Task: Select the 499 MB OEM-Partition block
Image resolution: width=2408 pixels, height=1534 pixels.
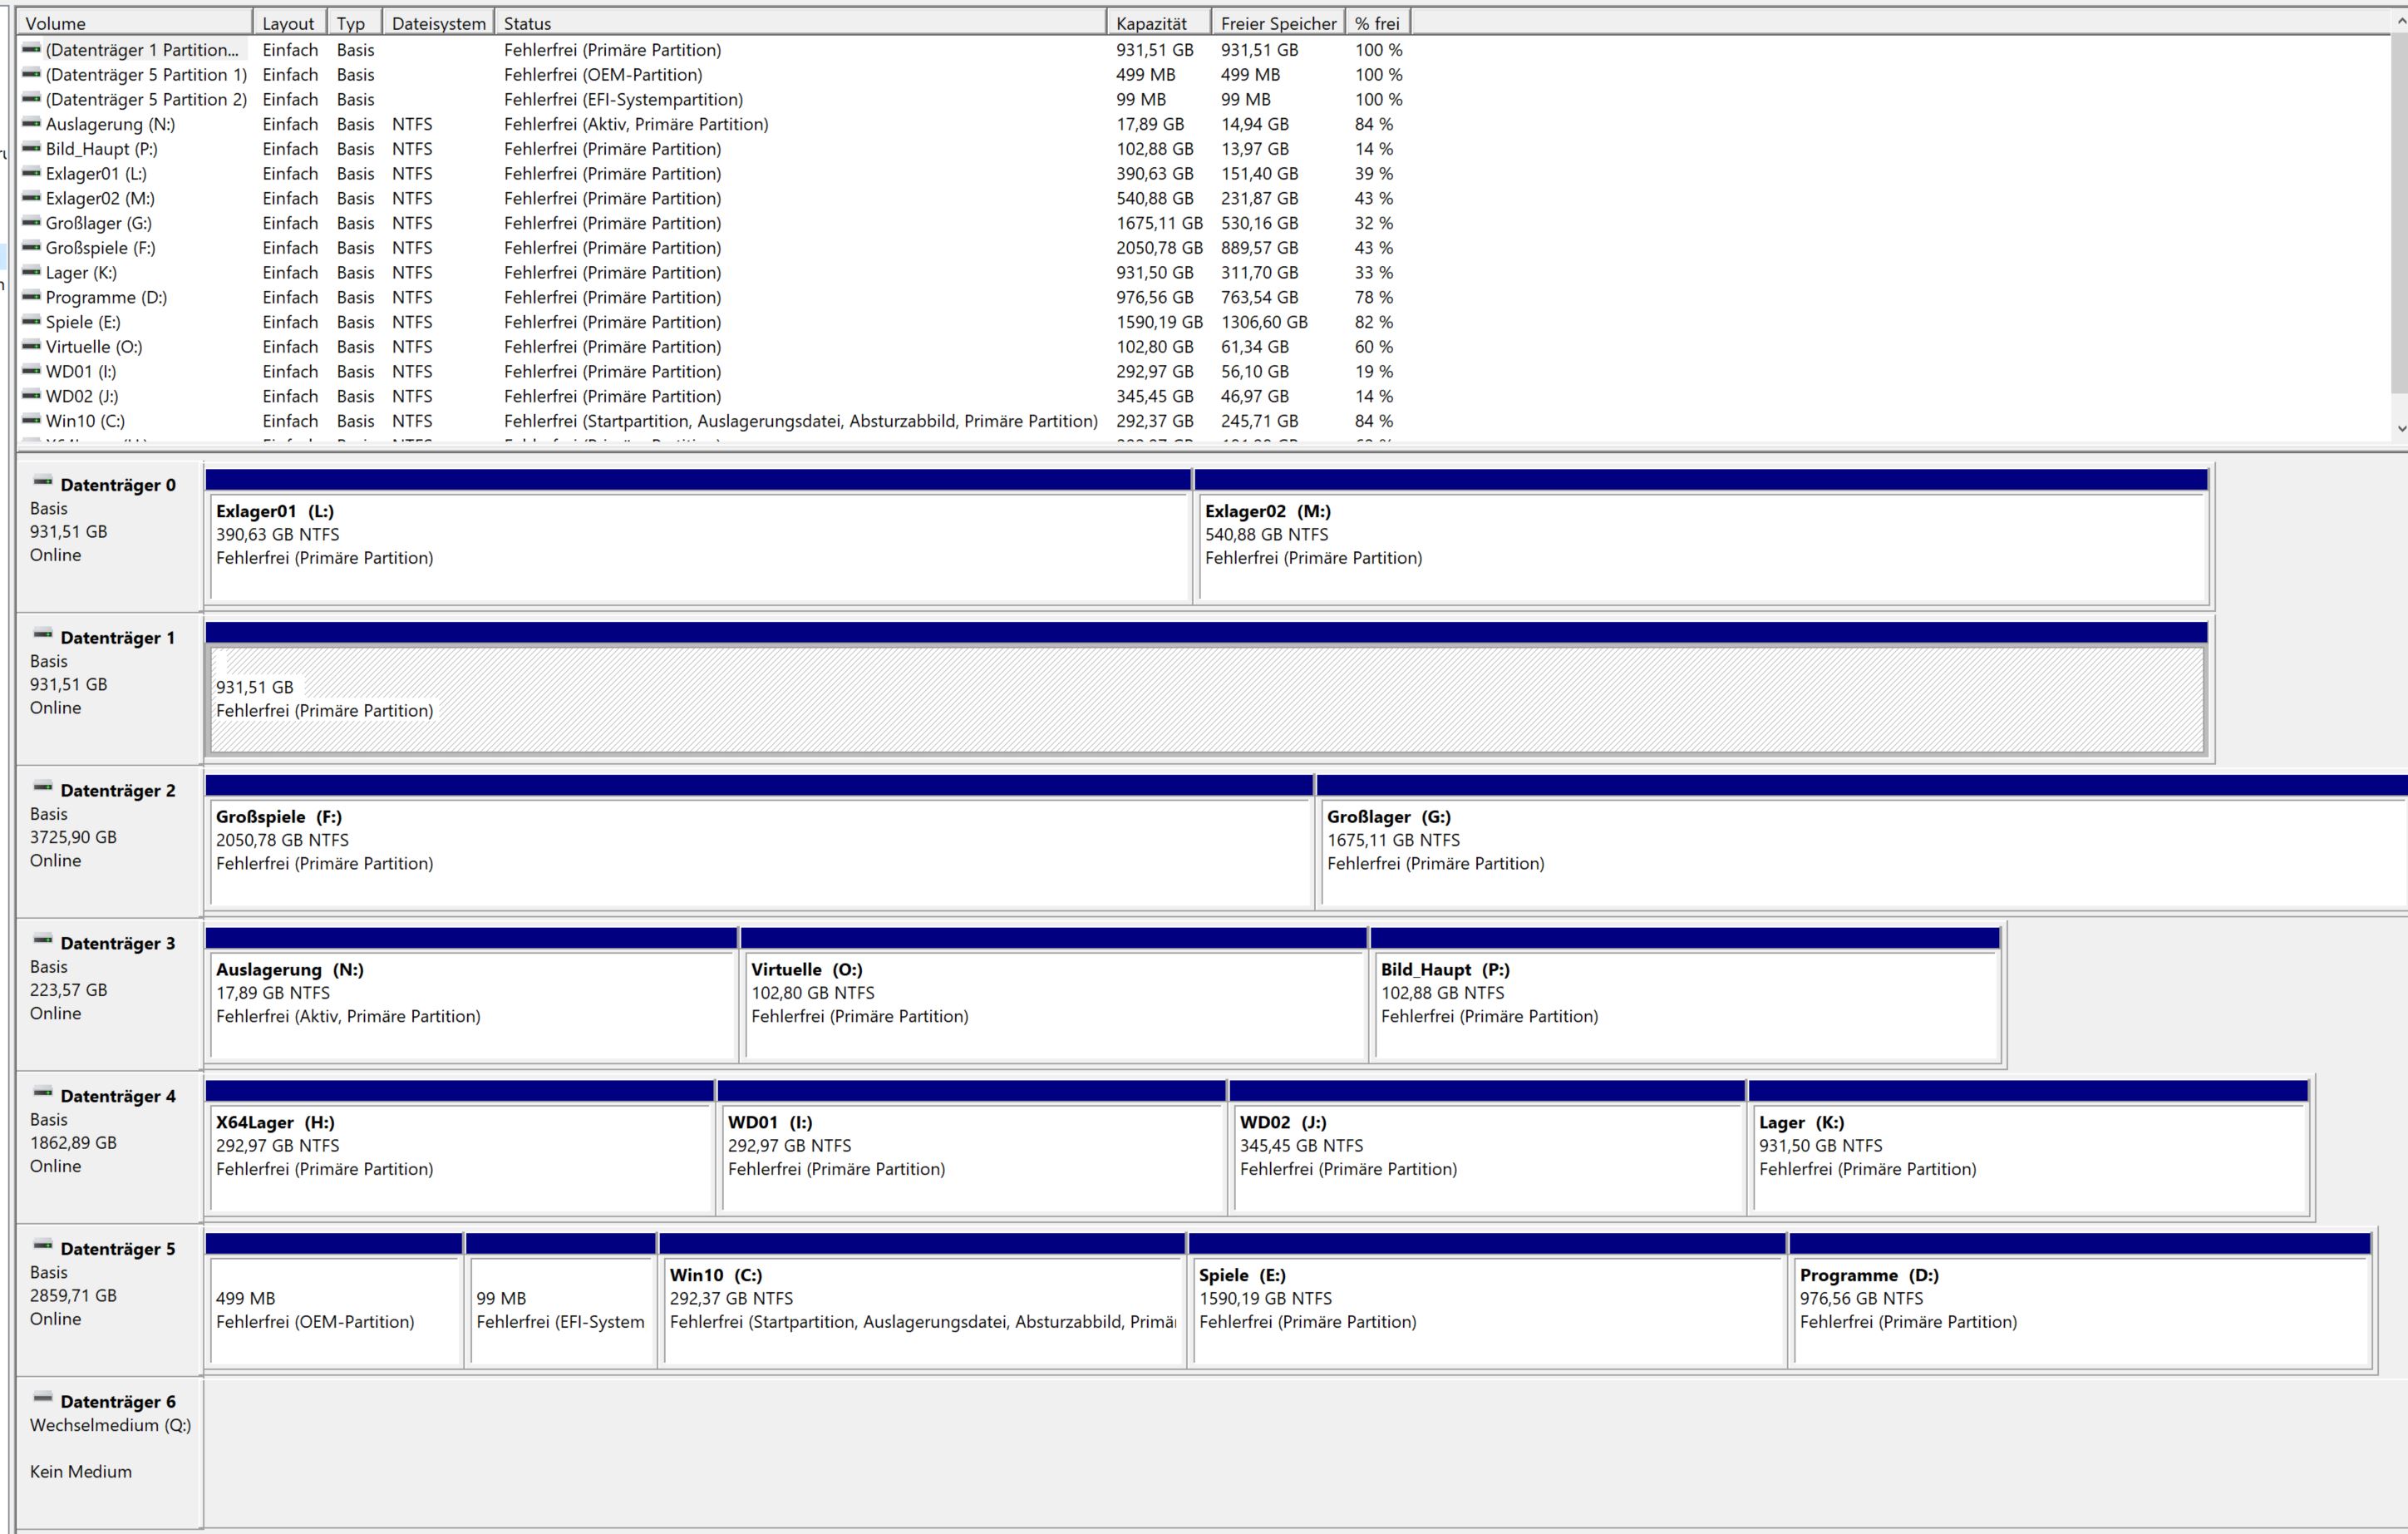Action: (x=334, y=1310)
